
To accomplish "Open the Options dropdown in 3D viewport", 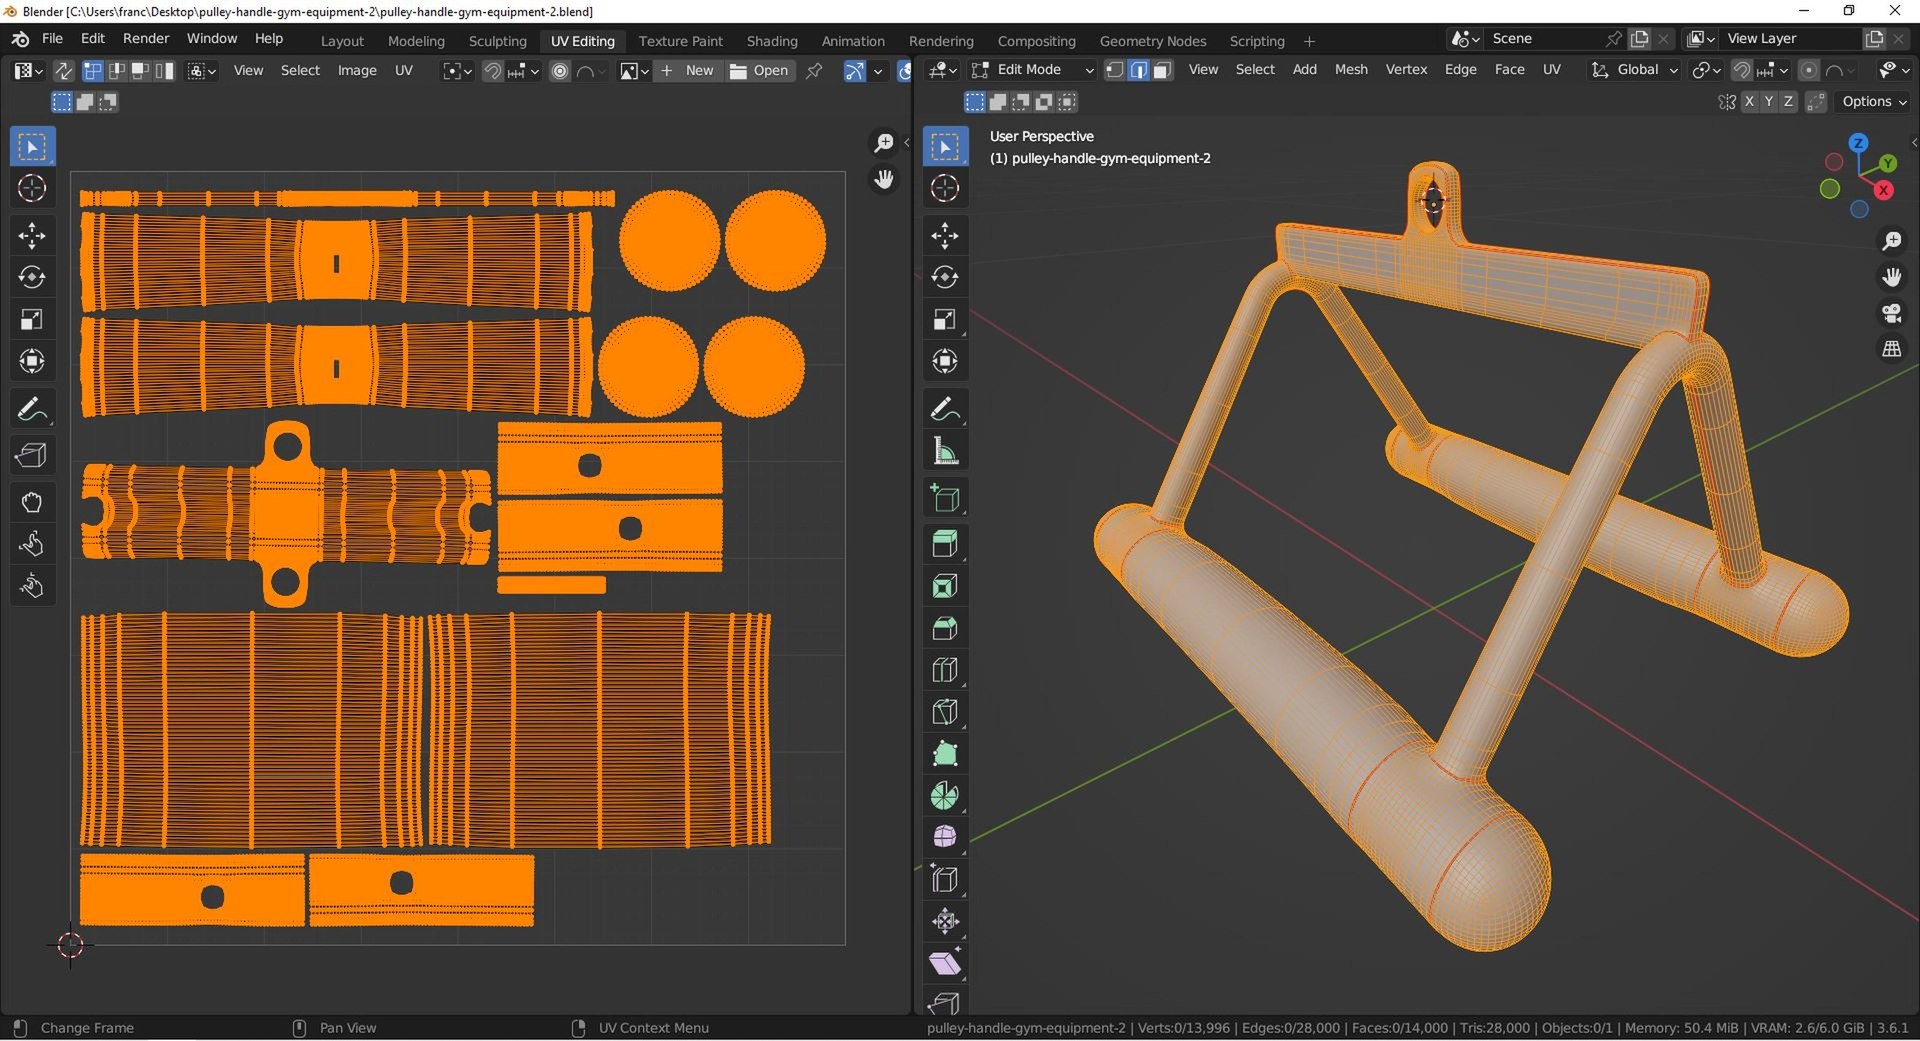I will 1874,102.
